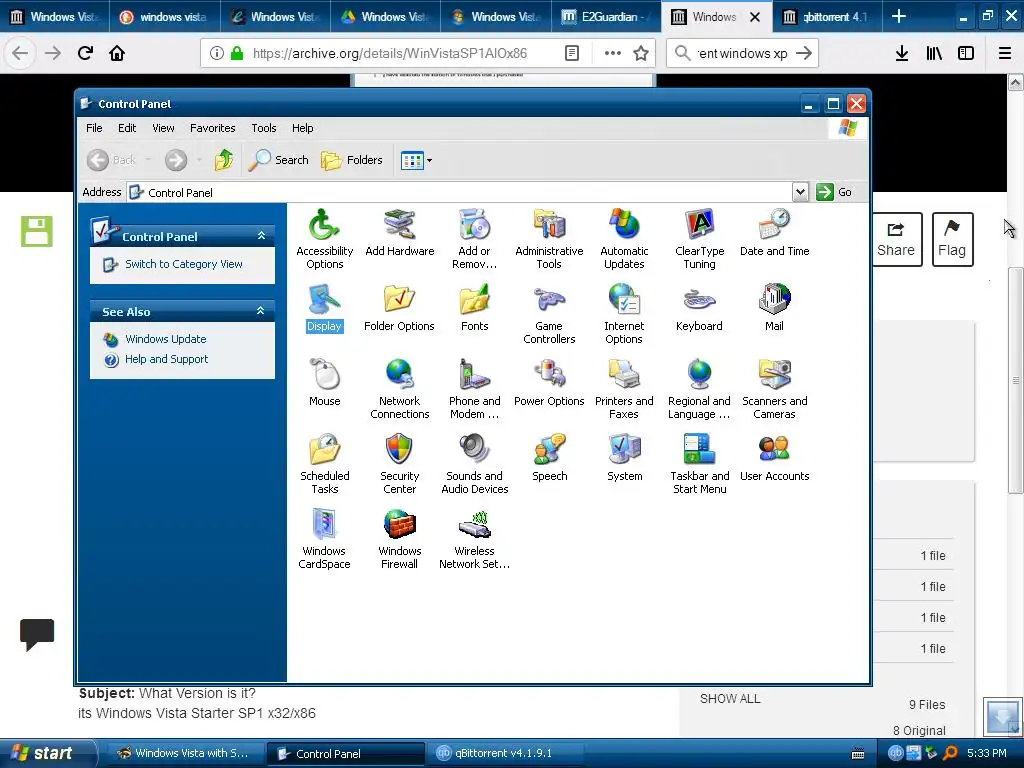Click the Go button beside Address
Image resolution: width=1024 pixels, height=768 pixels.
tap(834, 192)
